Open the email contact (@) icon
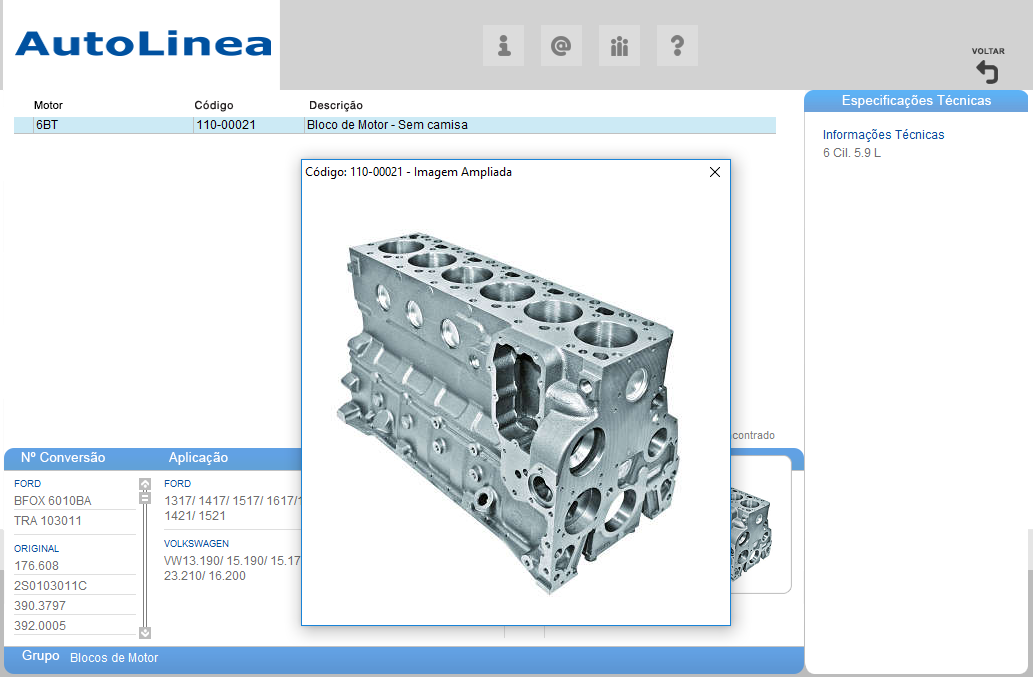Image resolution: width=1033 pixels, height=677 pixels. click(x=561, y=46)
